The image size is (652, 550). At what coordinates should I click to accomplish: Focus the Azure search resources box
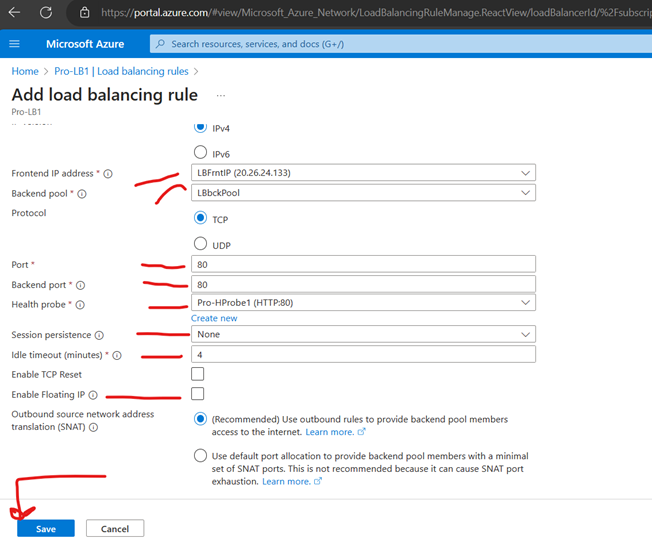click(401, 44)
